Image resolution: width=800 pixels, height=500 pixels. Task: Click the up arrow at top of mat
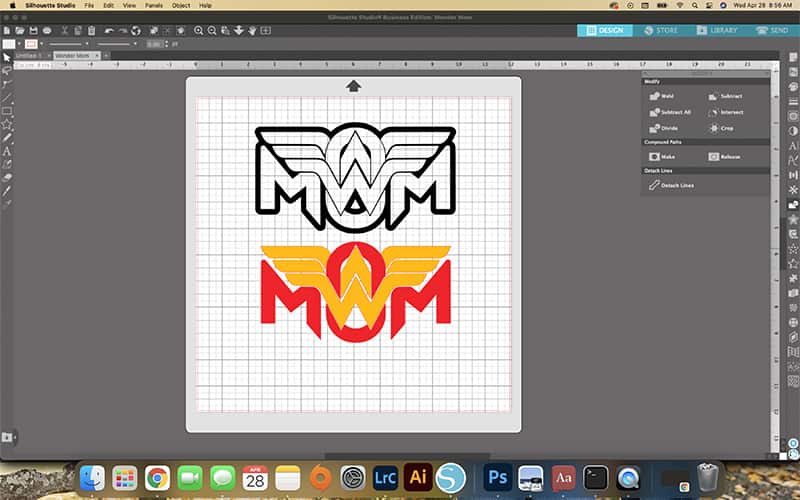[x=354, y=86]
